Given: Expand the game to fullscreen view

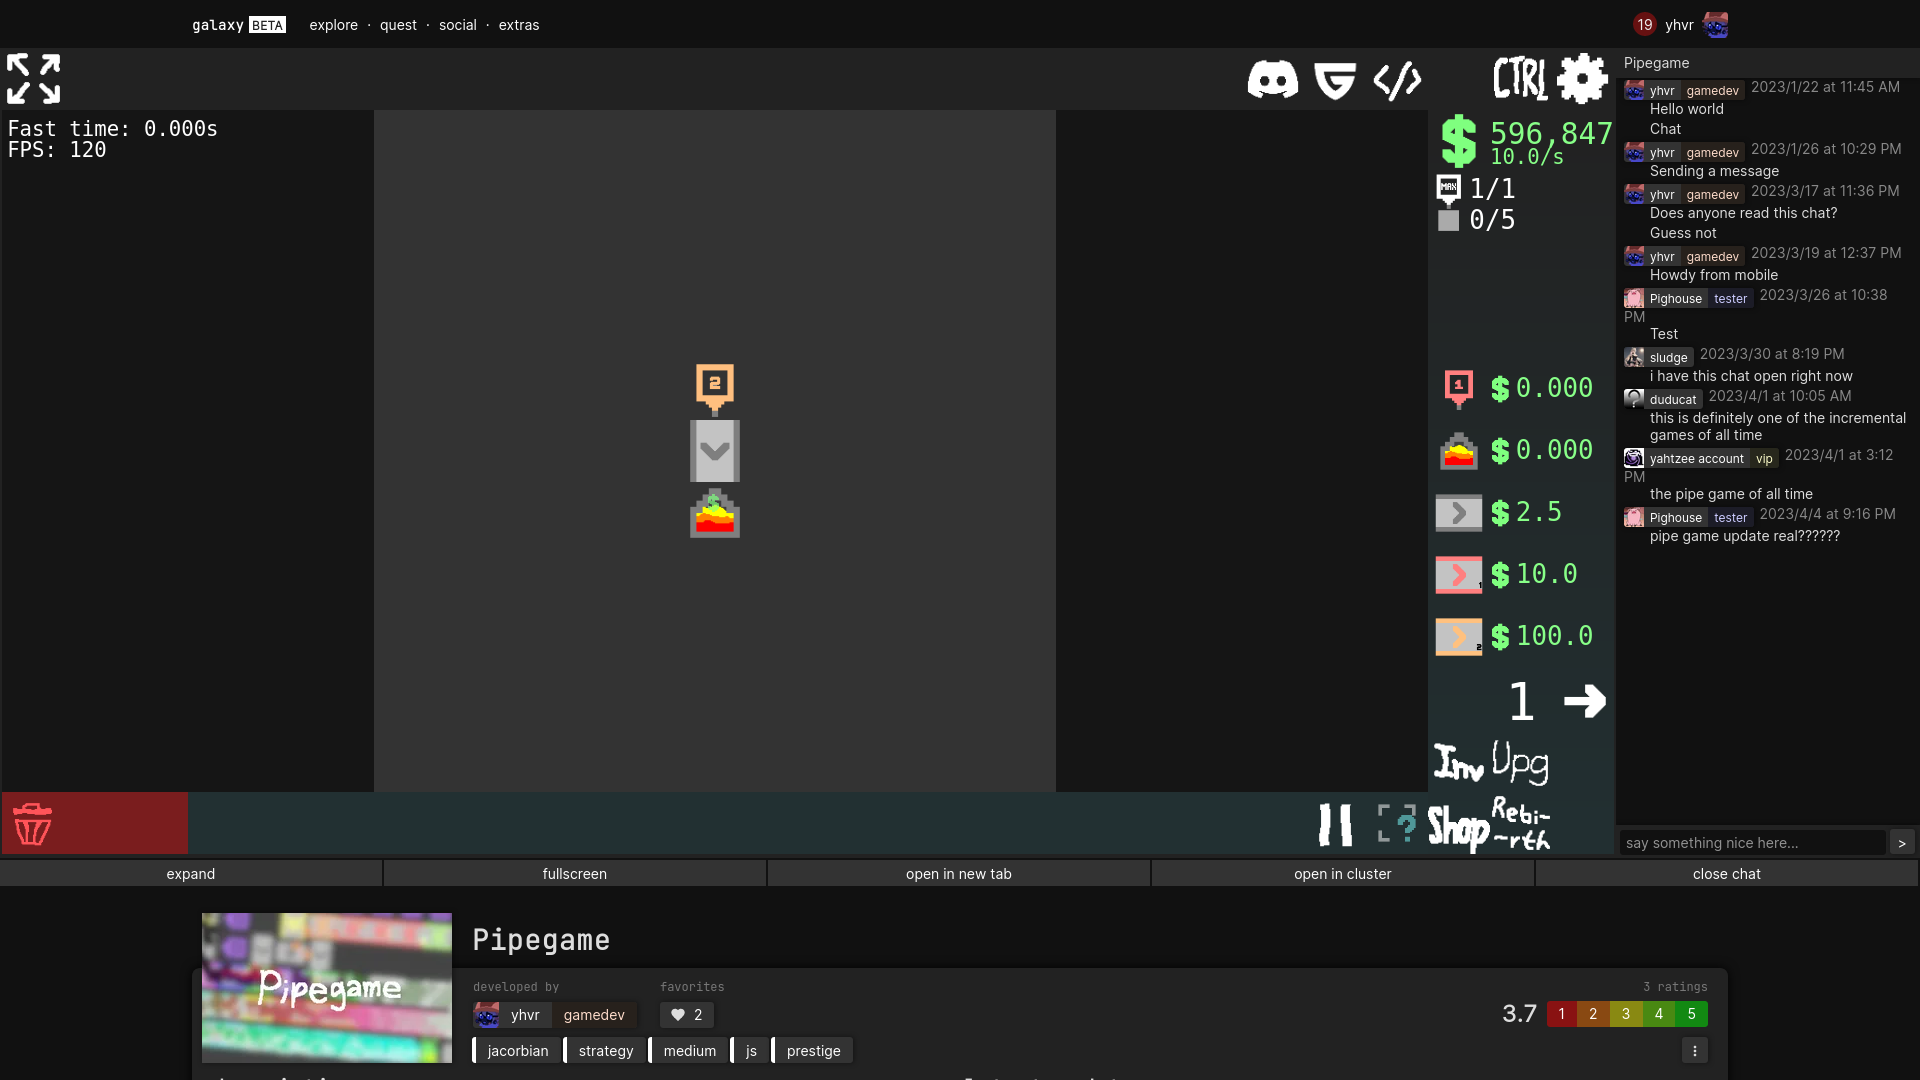Looking at the screenshot, I should [x=575, y=873].
